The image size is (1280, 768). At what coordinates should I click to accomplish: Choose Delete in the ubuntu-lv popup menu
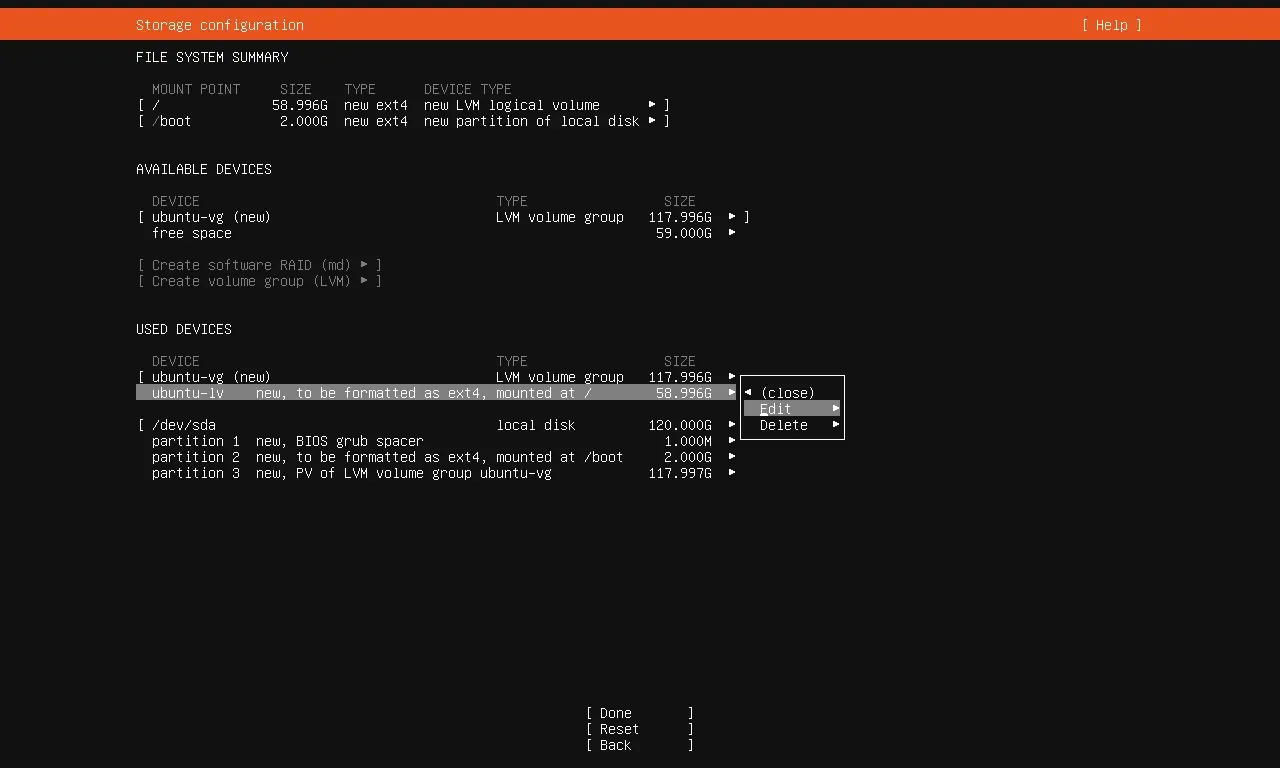coord(783,425)
